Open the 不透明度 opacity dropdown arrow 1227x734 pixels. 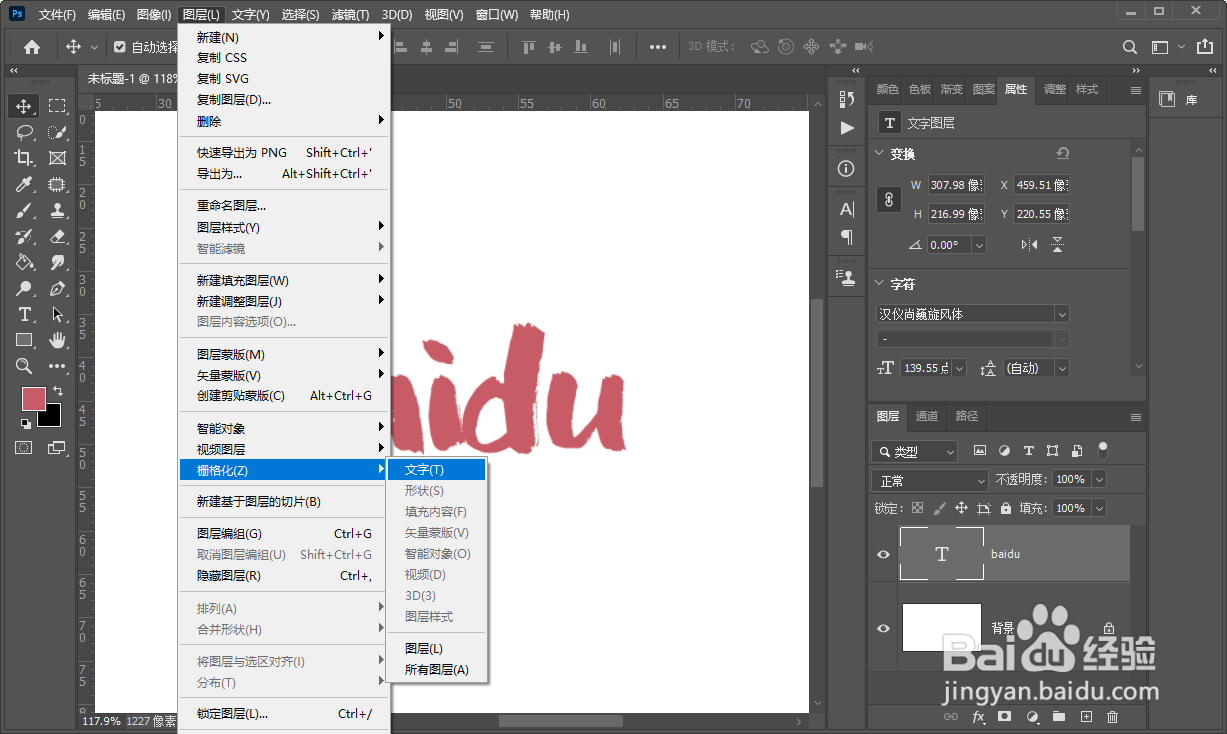(1099, 480)
